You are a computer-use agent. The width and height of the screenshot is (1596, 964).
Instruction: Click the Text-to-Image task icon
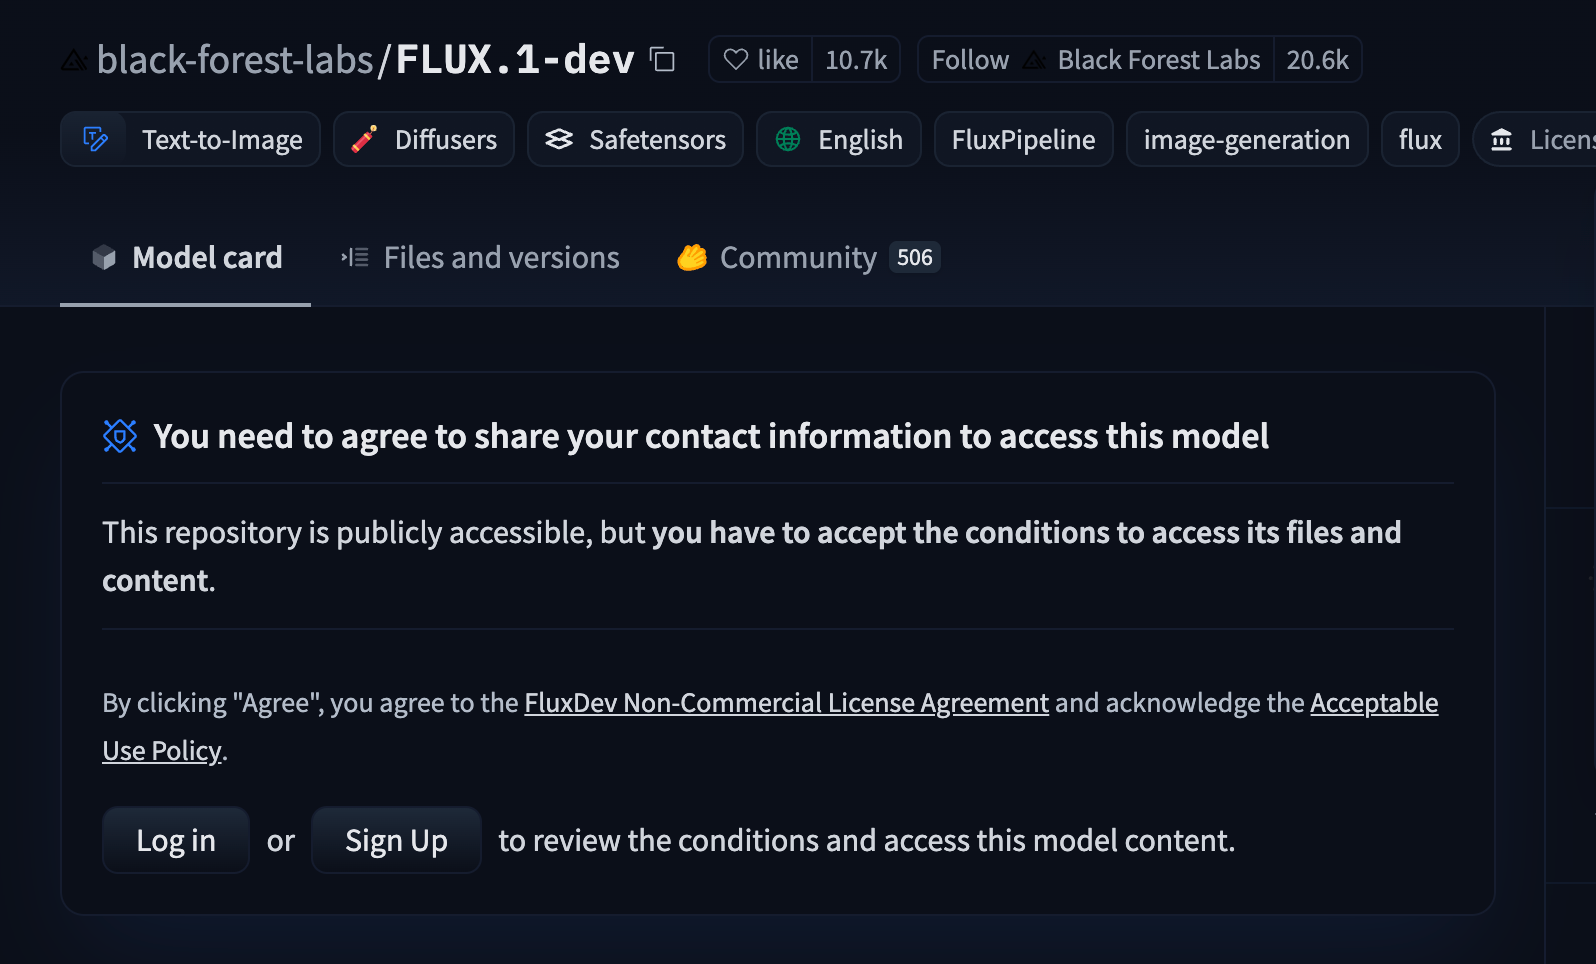[95, 139]
